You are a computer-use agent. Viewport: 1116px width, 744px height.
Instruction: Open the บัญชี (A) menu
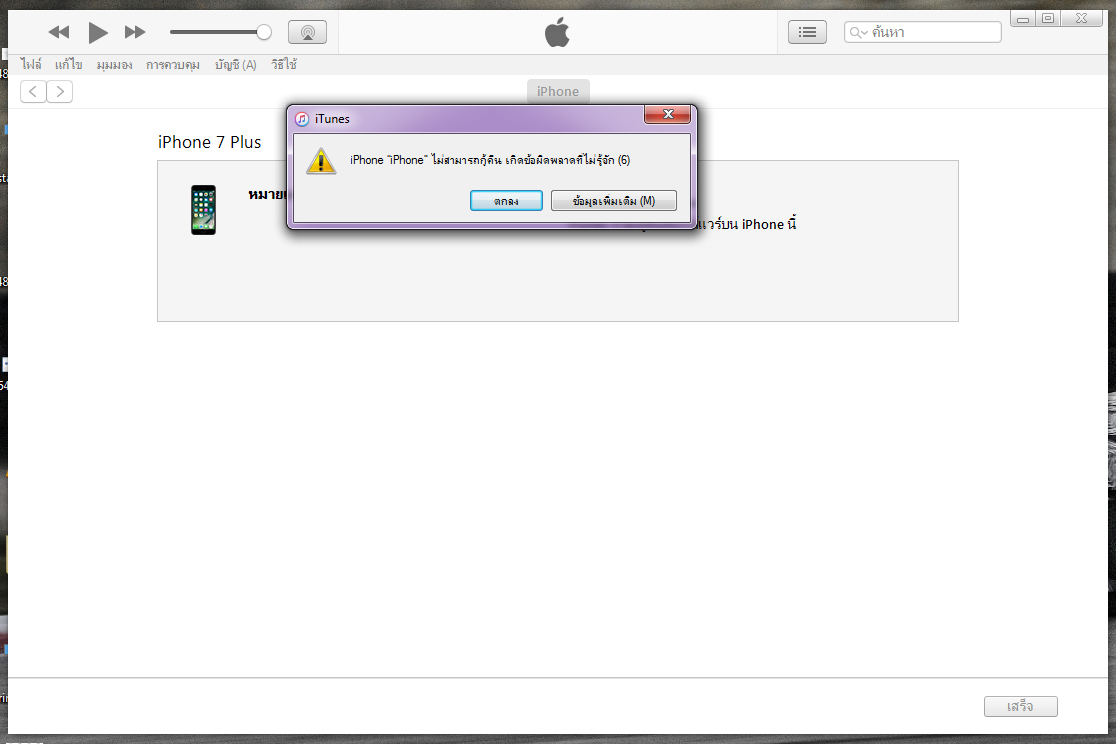pos(236,65)
